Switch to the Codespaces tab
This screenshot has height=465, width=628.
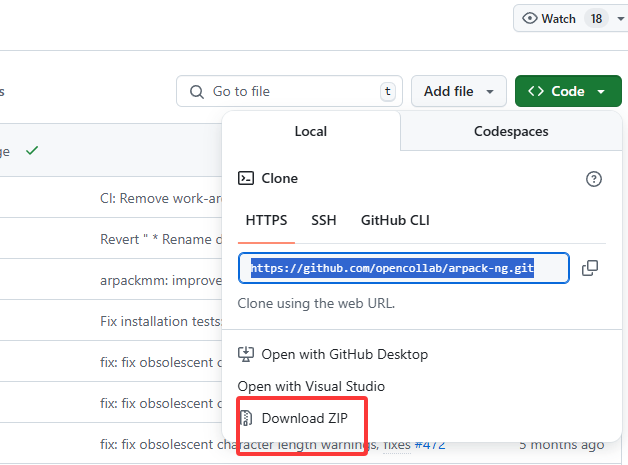coord(511,131)
